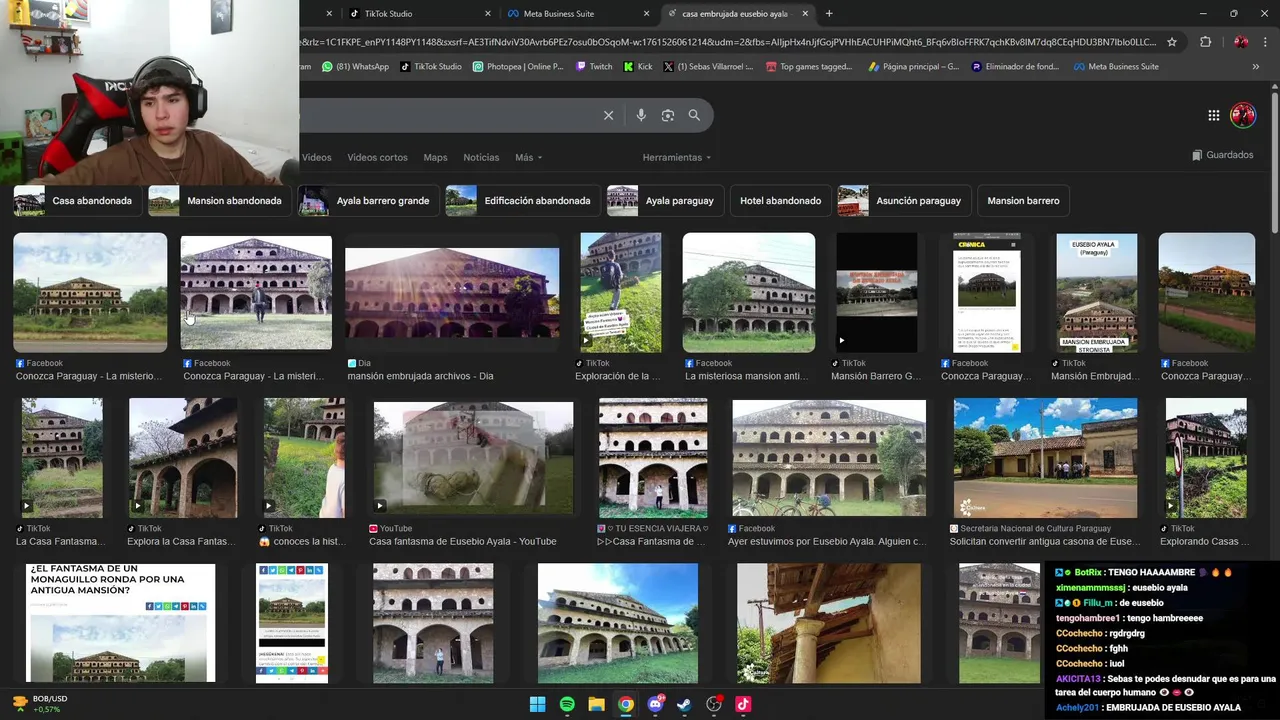Open the Explorando Casas TikTok thumbnail
This screenshot has width=1280, height=720.
point(1206,457)
